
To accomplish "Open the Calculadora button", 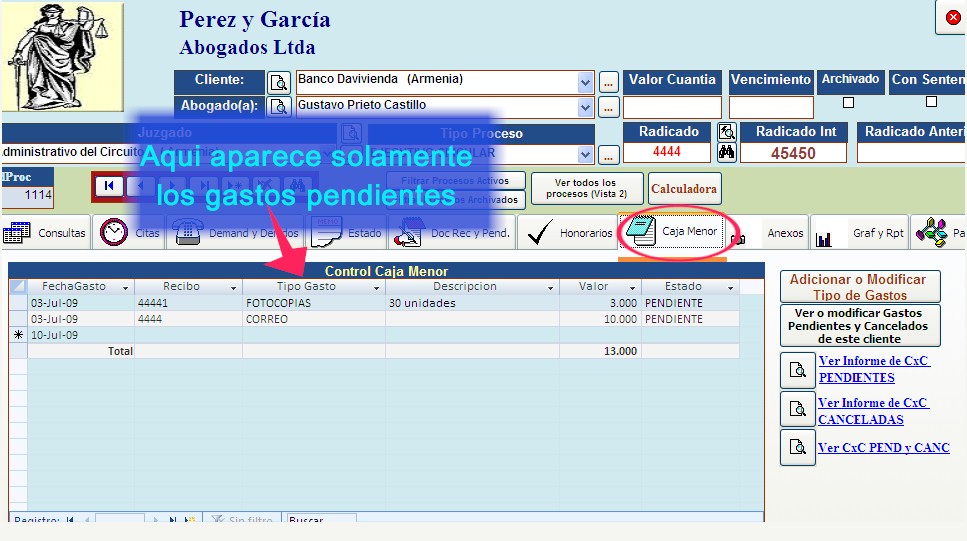I will [684, 189].
